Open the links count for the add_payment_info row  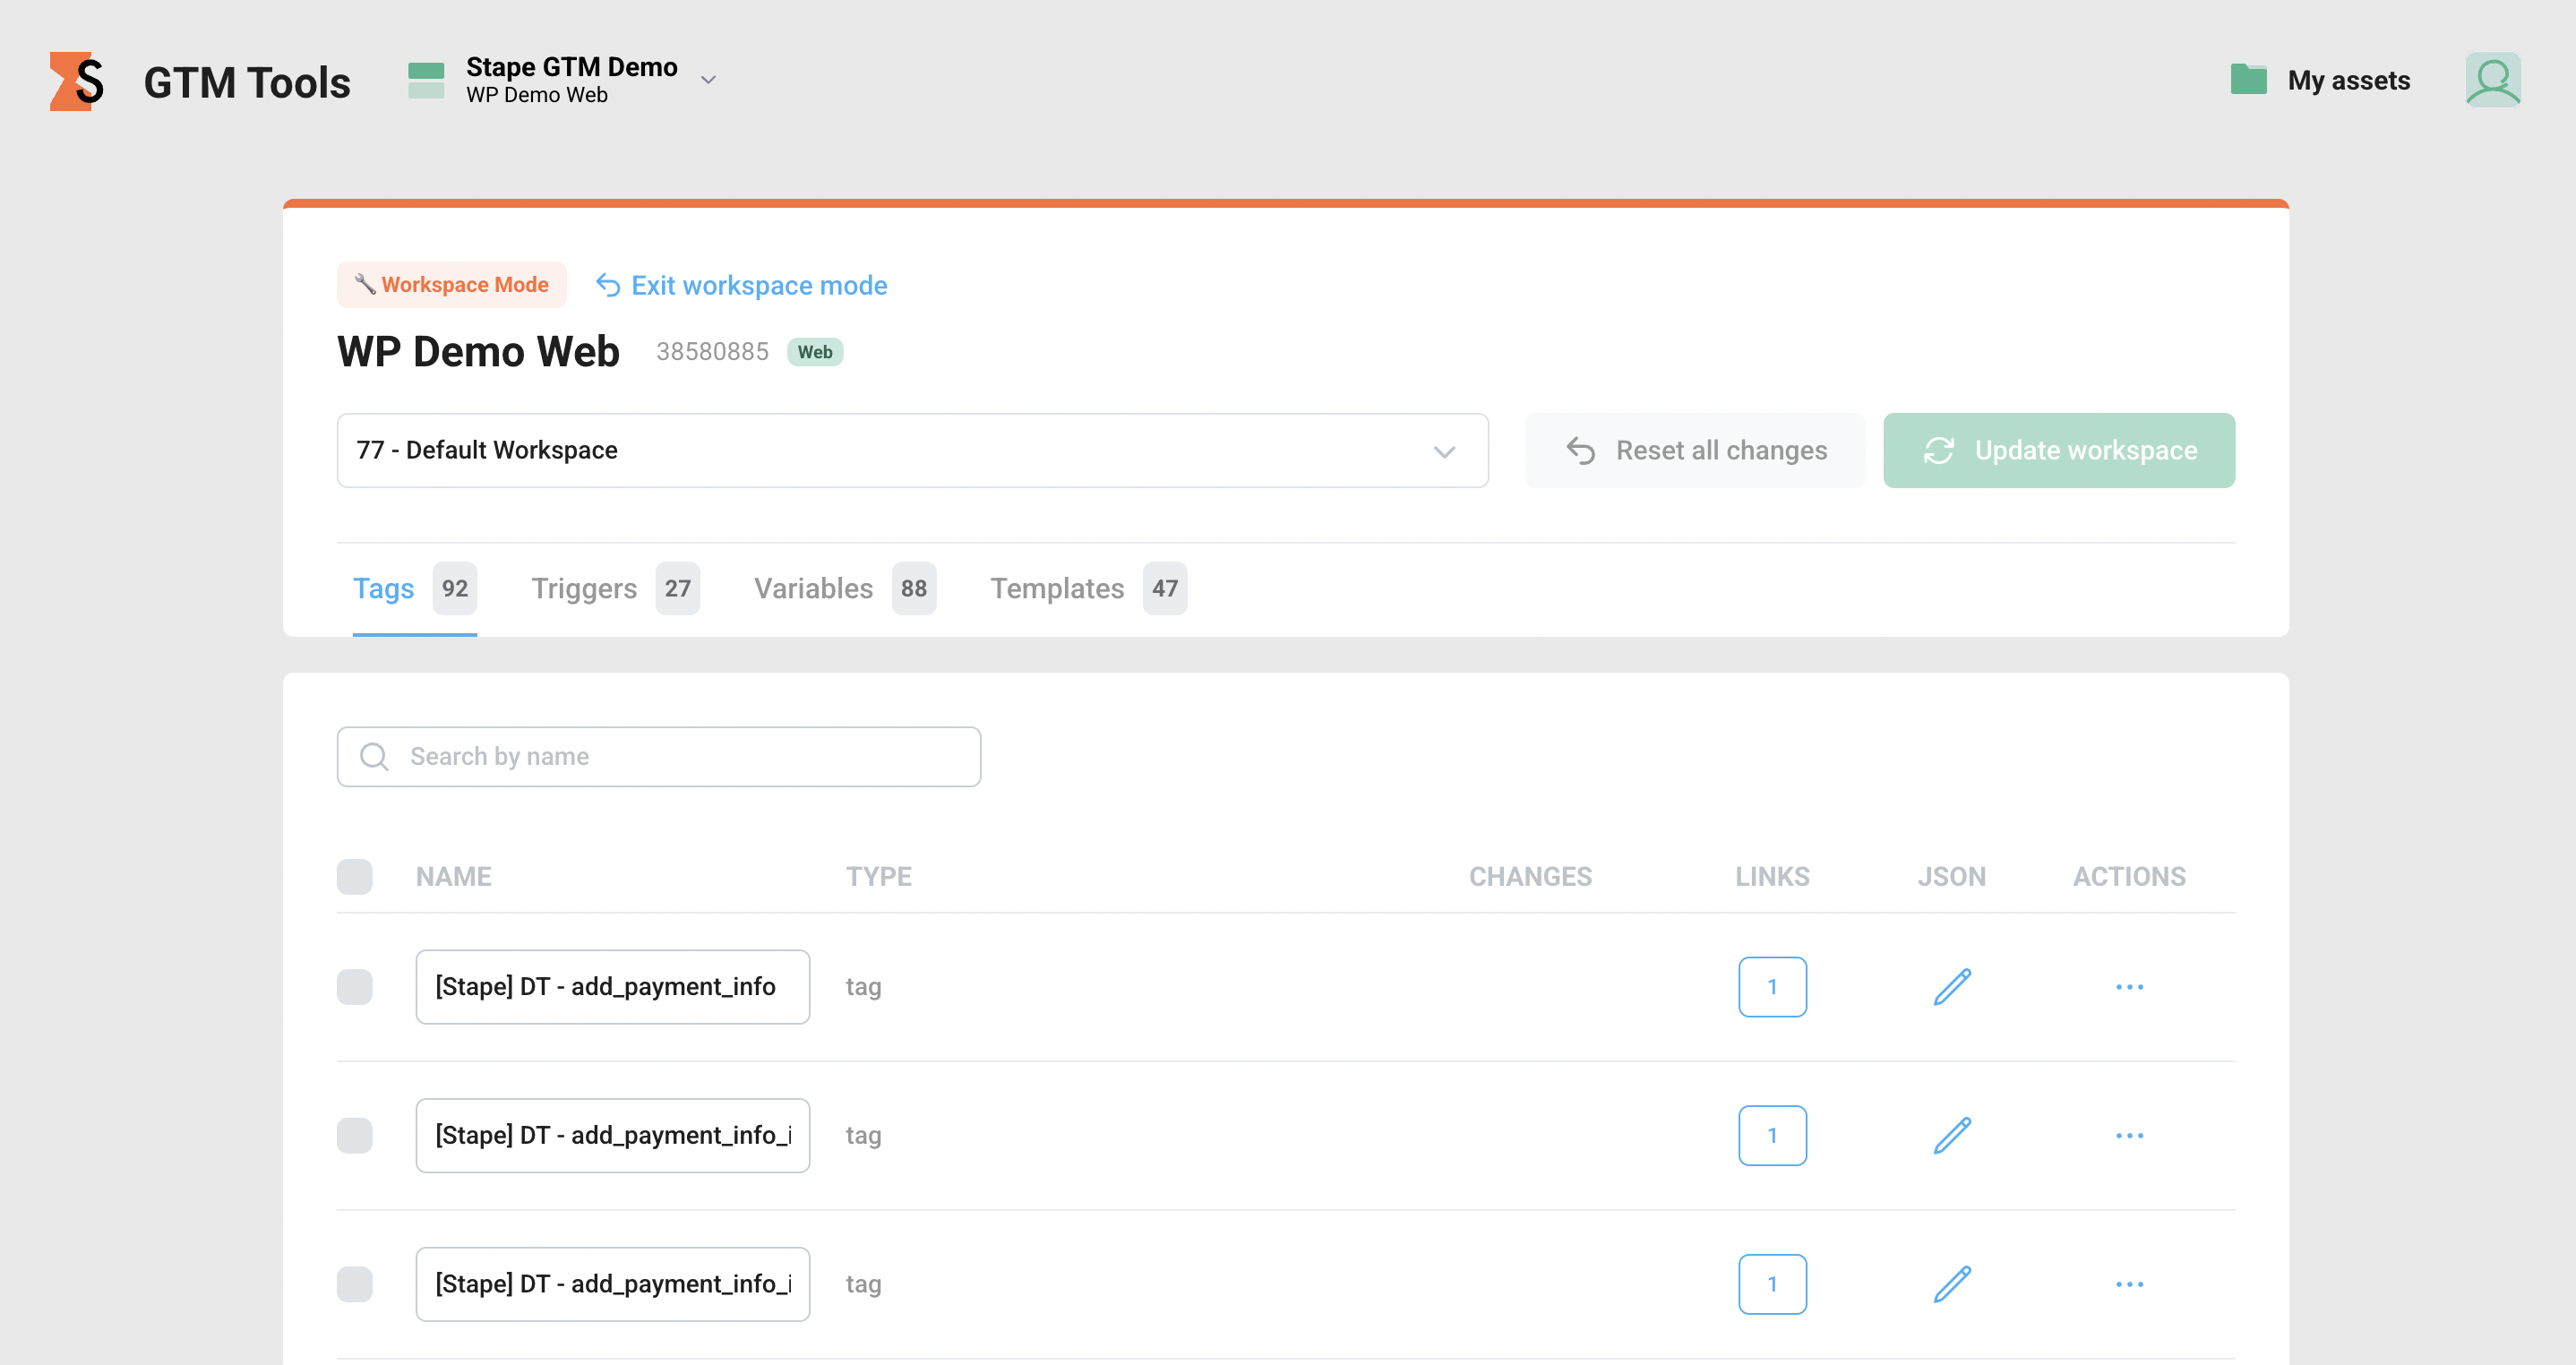point(1772,987)
